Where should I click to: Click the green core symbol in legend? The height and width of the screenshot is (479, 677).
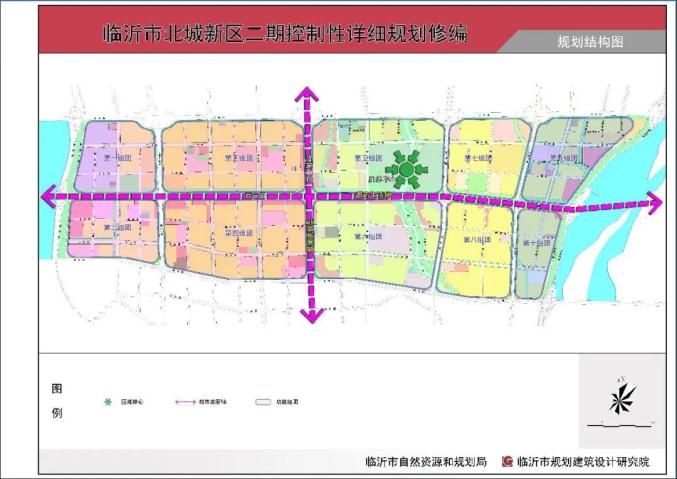[x=107, y=402]
